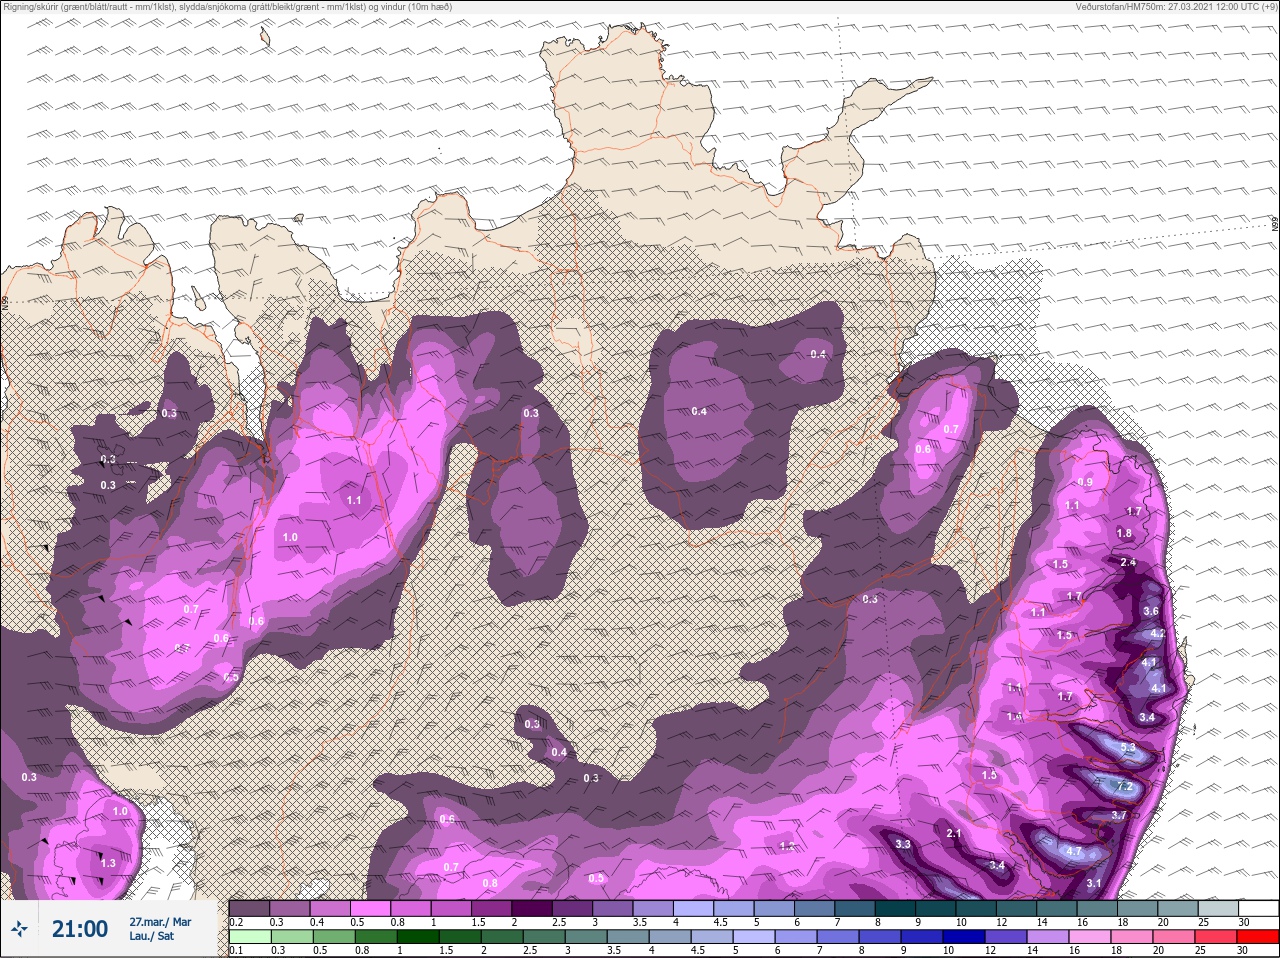
Task: Click the 21:00 forecast time display
Action: point(80,929)
